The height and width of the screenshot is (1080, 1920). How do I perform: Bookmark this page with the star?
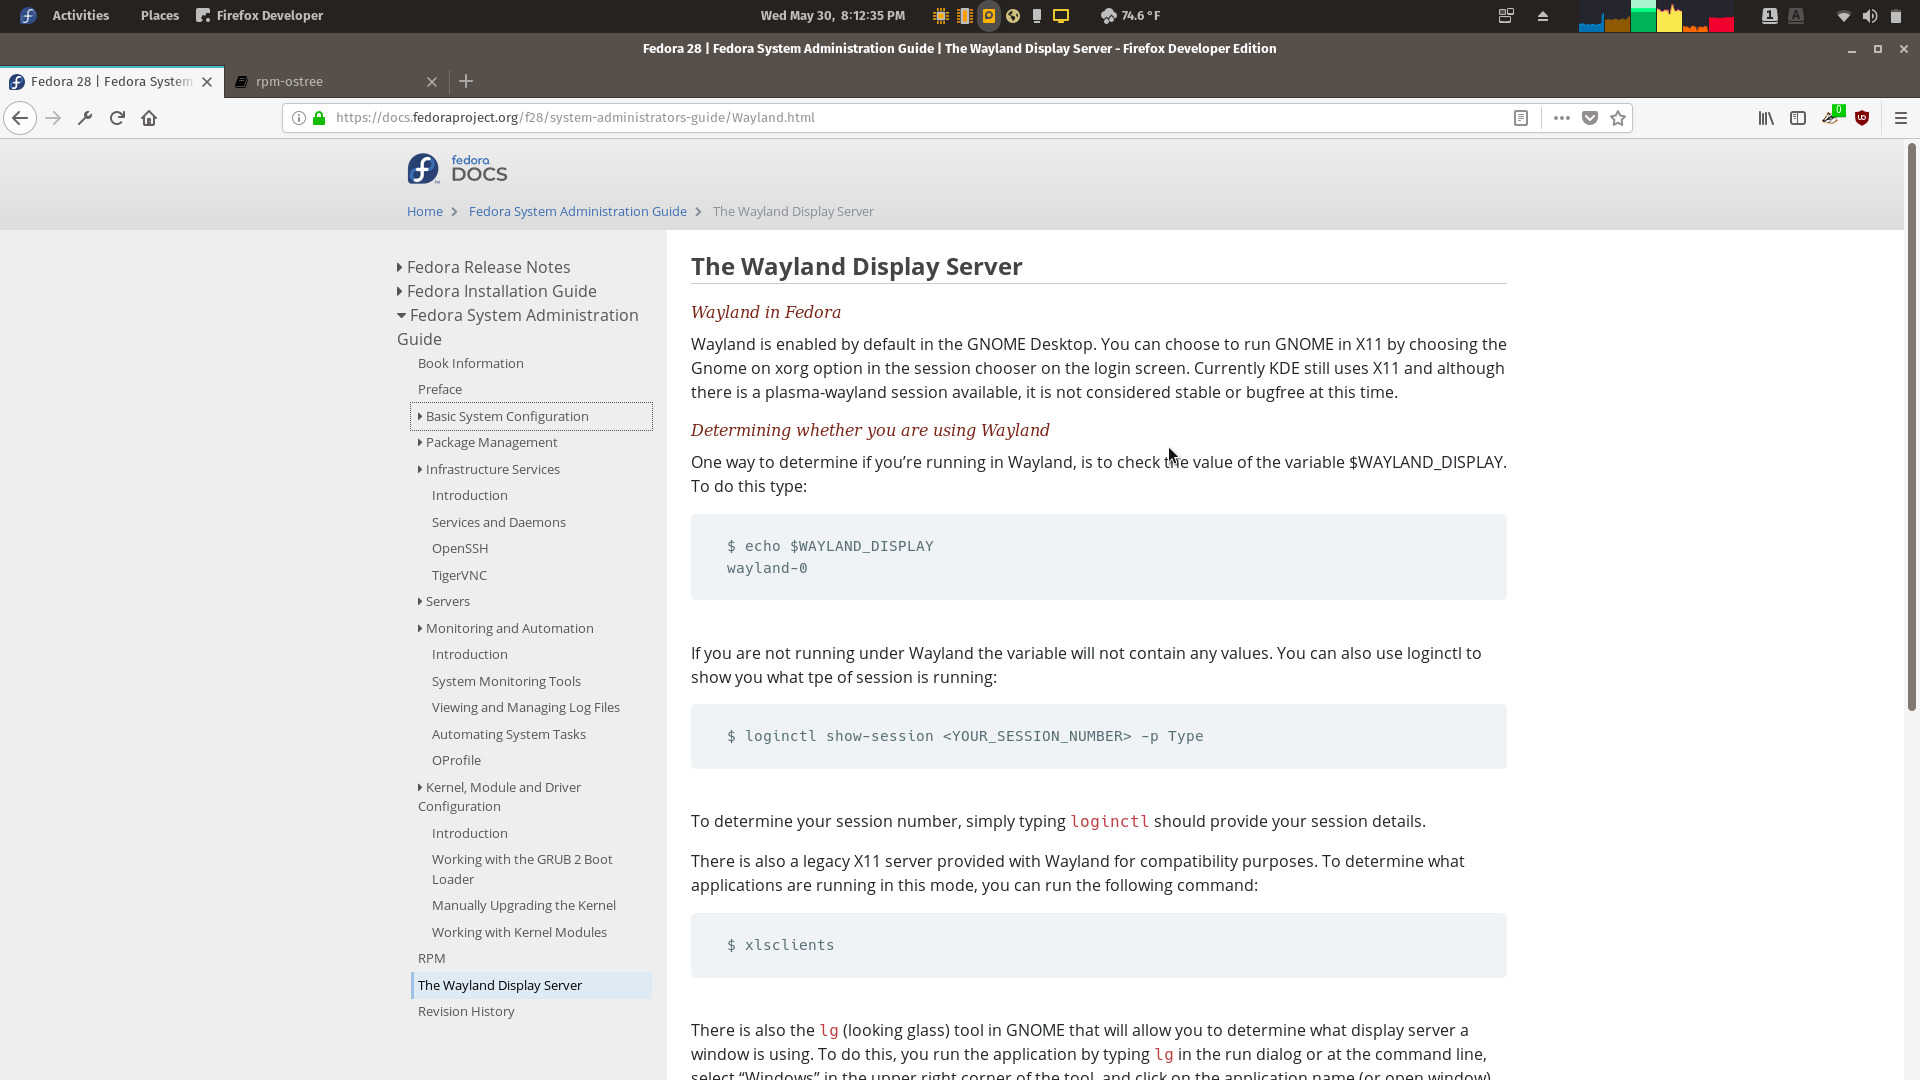click(x=1618, y=118)
